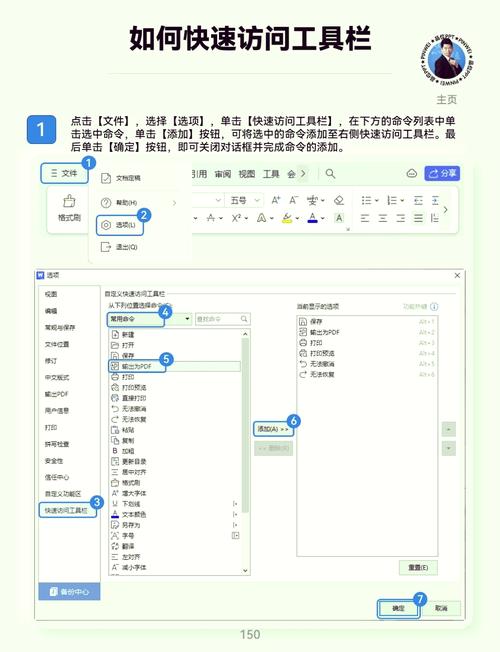Open 拼写检查 in options sidebar
500x652 pixels.
[57, 444]
